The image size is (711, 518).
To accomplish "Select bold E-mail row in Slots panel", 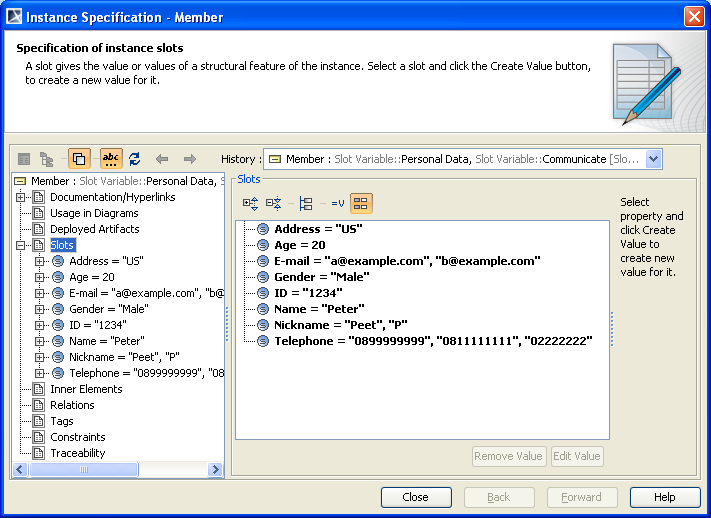I will point(407,261).
